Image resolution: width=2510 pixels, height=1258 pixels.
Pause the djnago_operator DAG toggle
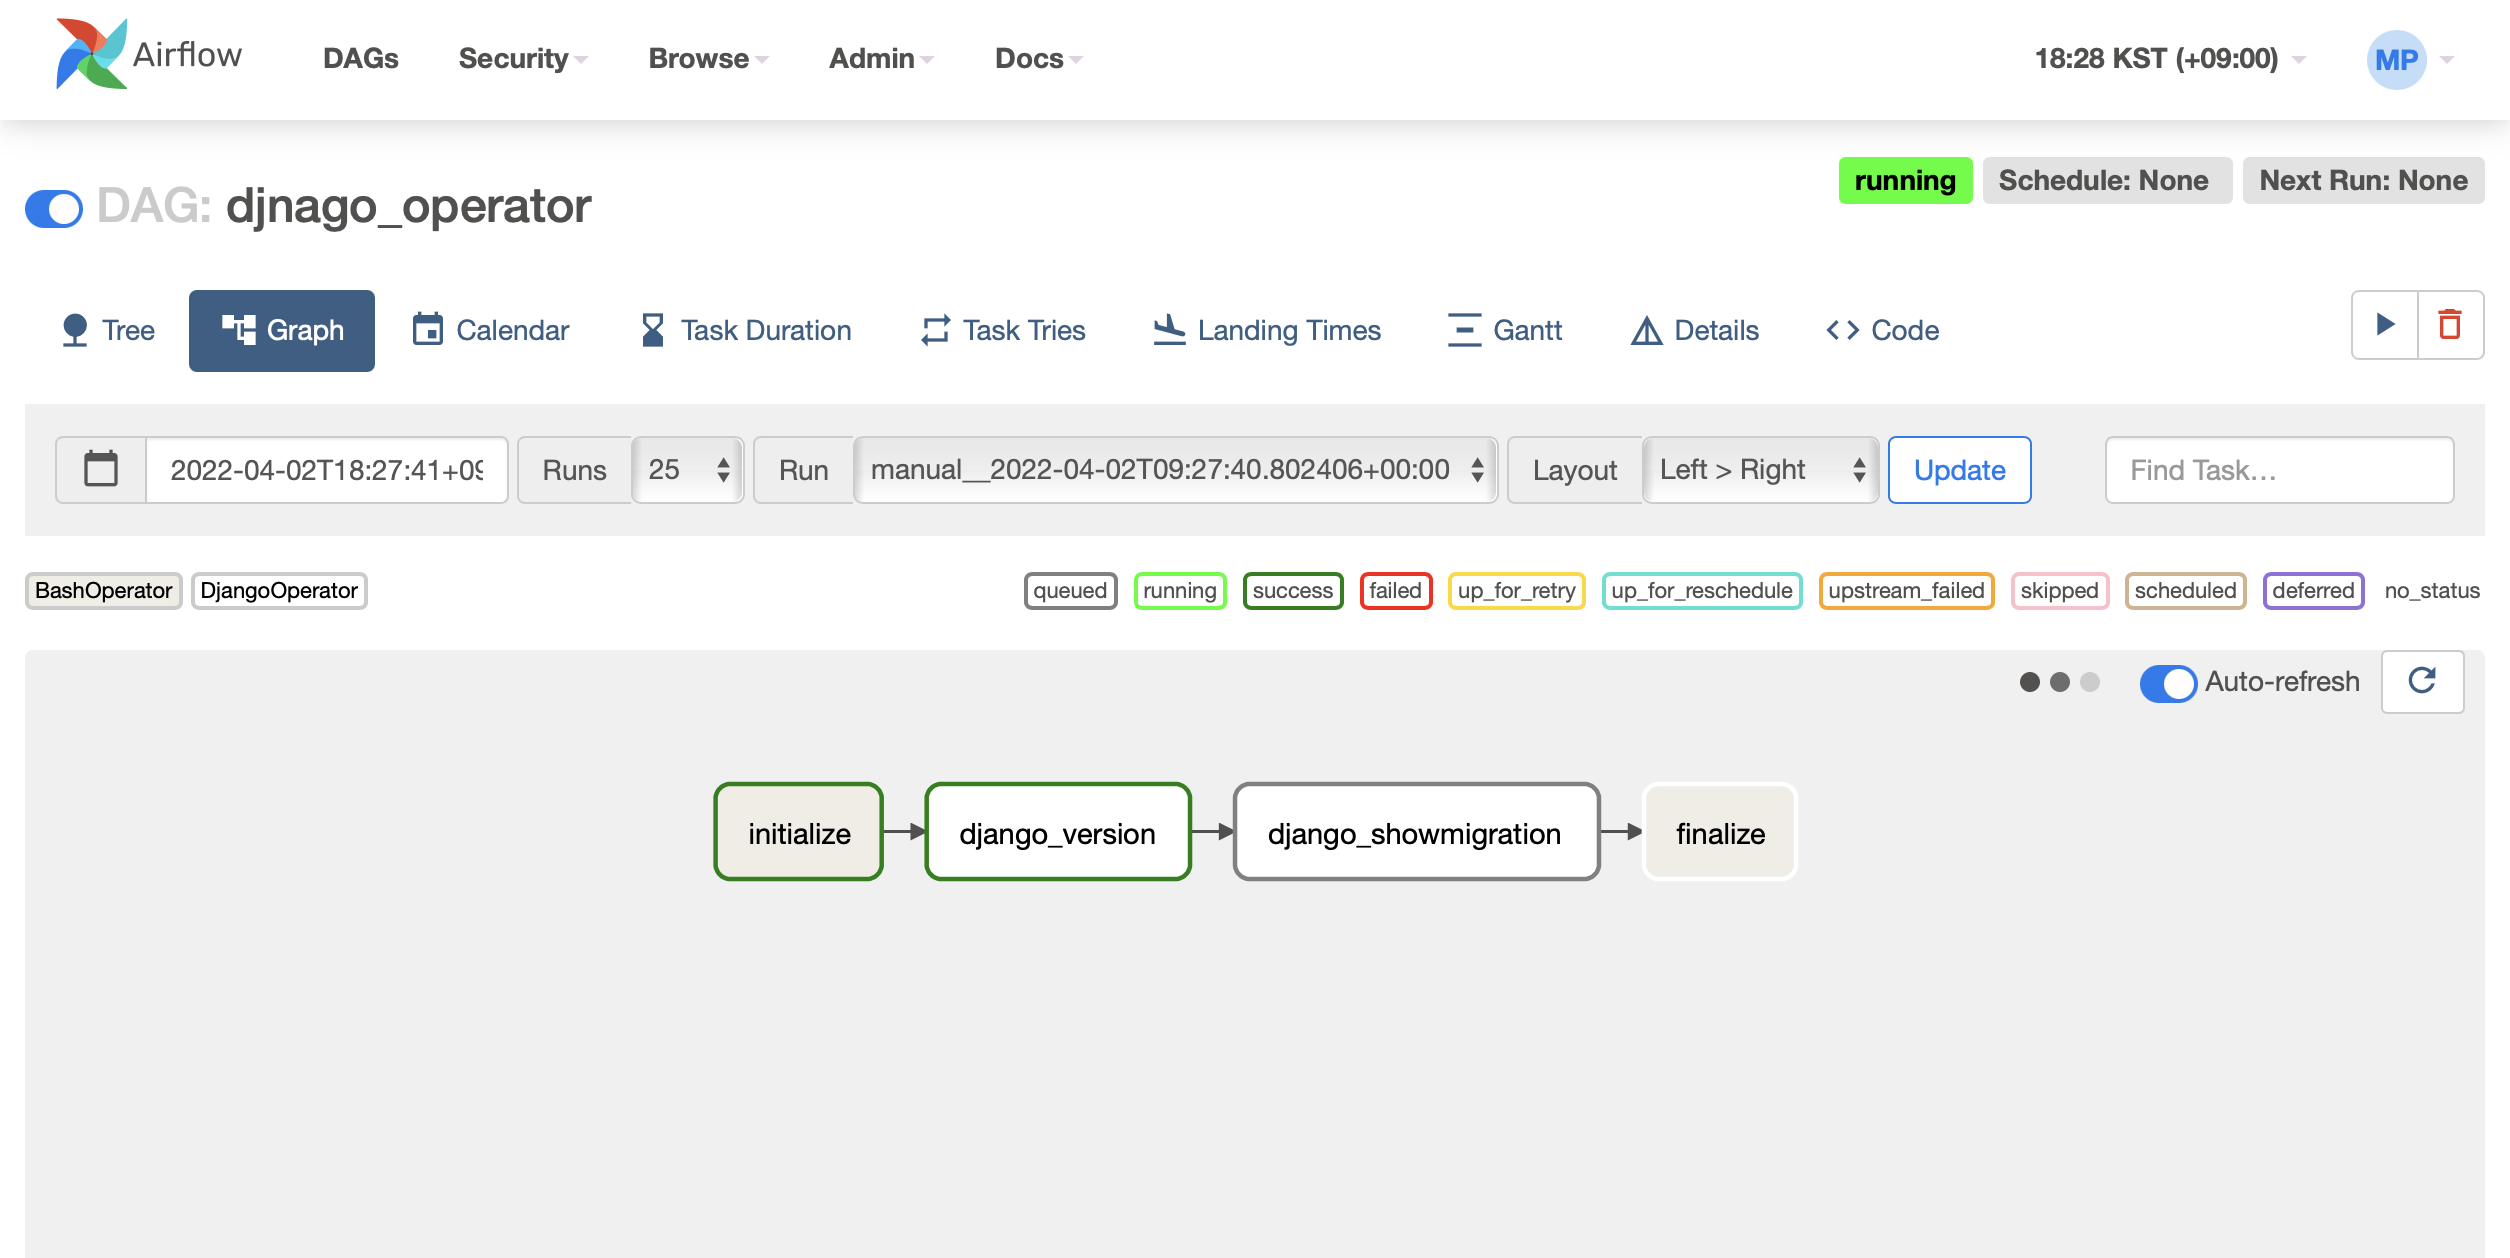(x=53, y=208)
